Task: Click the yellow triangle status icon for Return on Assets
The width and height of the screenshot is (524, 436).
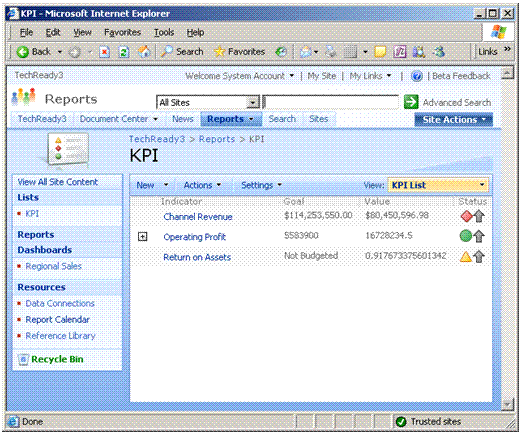Action: (x=466, y=257)
